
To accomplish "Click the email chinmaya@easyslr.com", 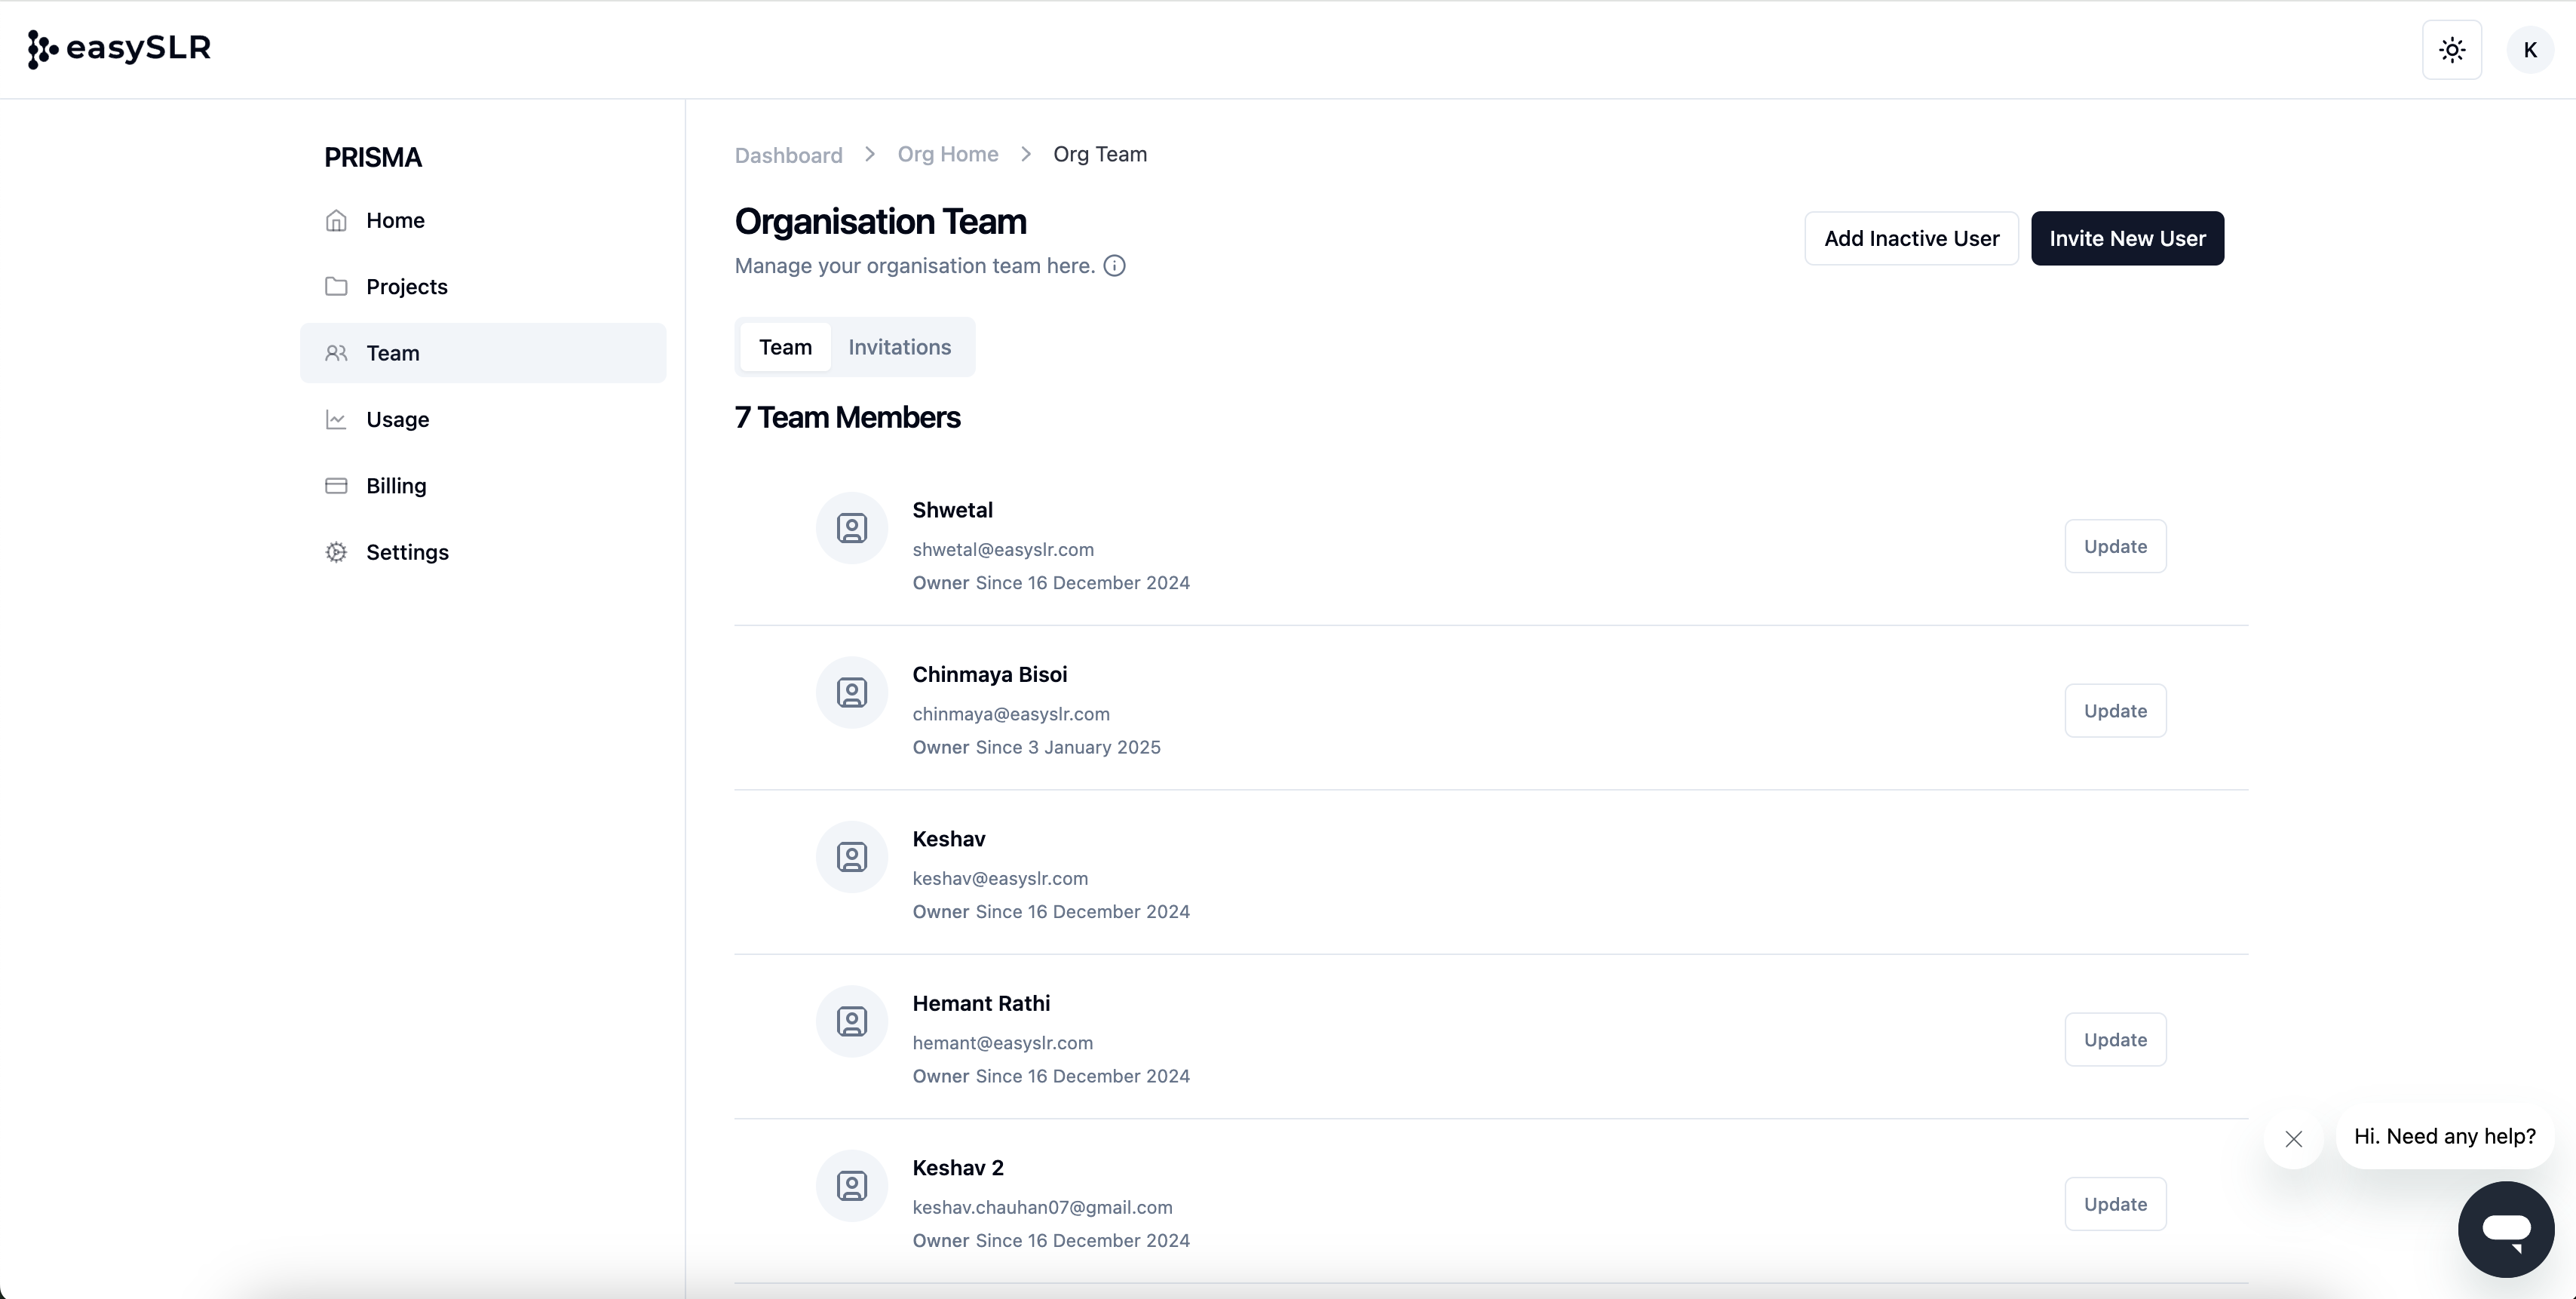I will point(1011,714).
